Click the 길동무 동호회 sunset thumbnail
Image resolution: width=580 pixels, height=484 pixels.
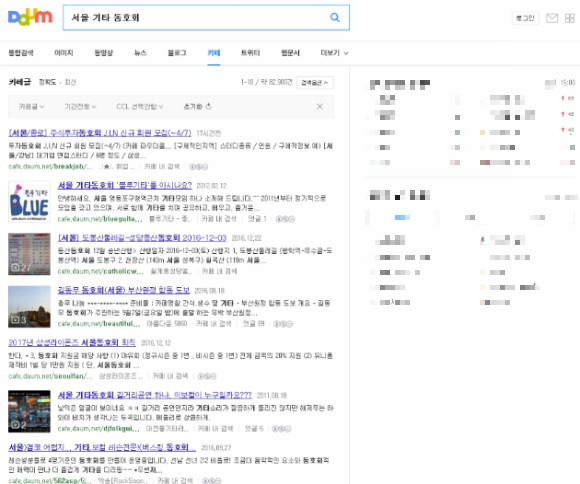[29, 307]
